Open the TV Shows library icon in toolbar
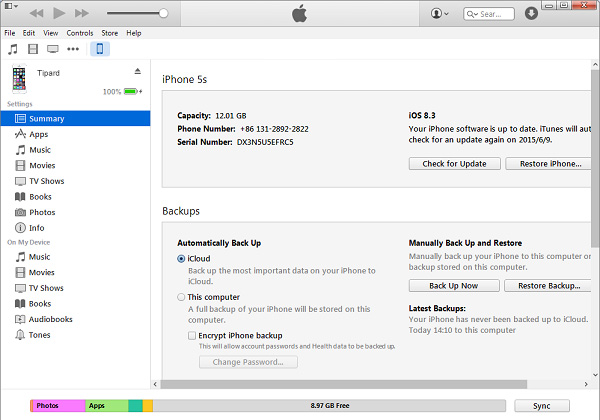Screen dimensions: 600x420 [53, 49]
